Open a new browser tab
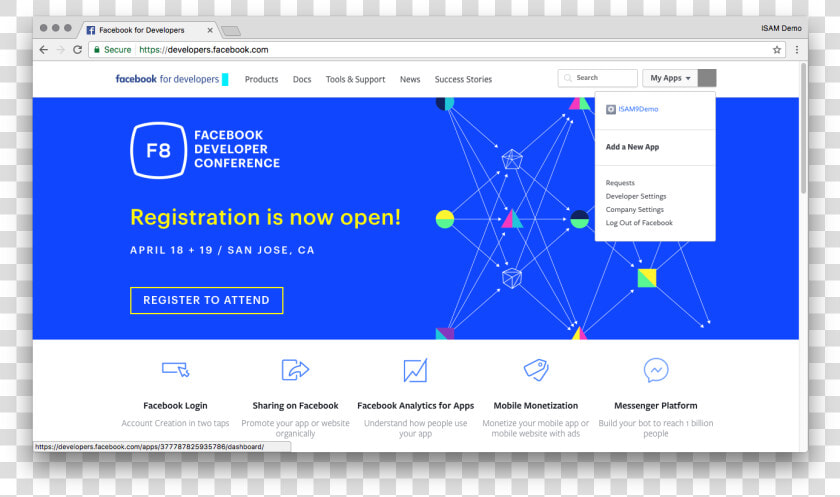The image size is (840, 497). [231, 31]
